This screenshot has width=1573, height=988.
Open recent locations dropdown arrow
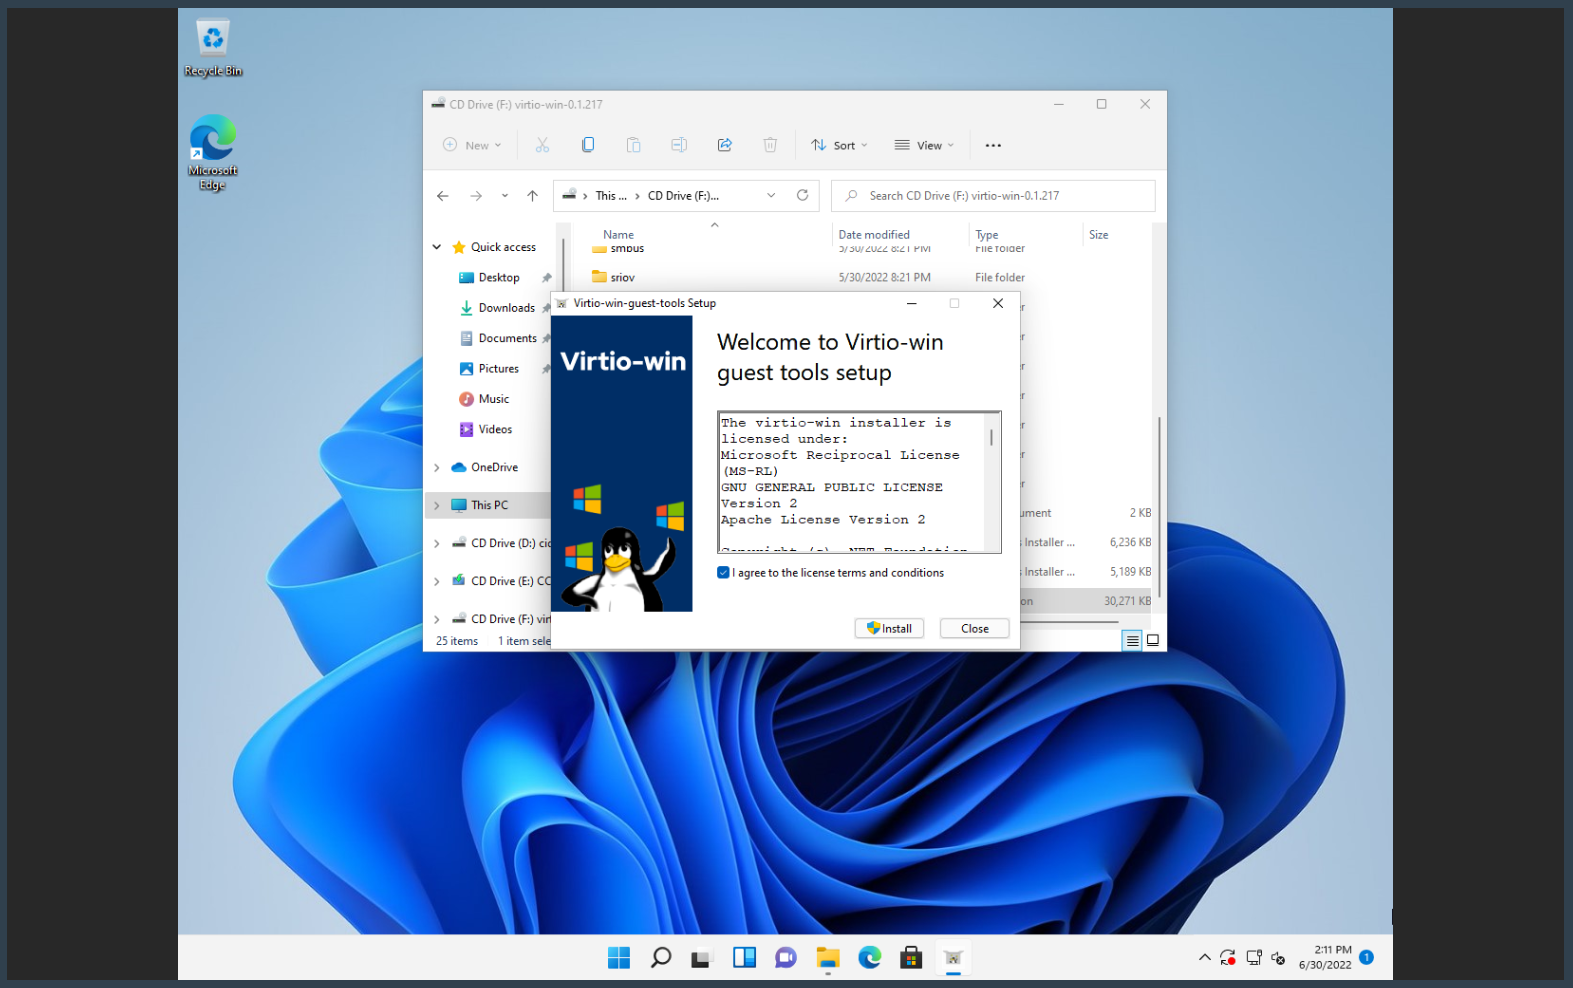505,196
